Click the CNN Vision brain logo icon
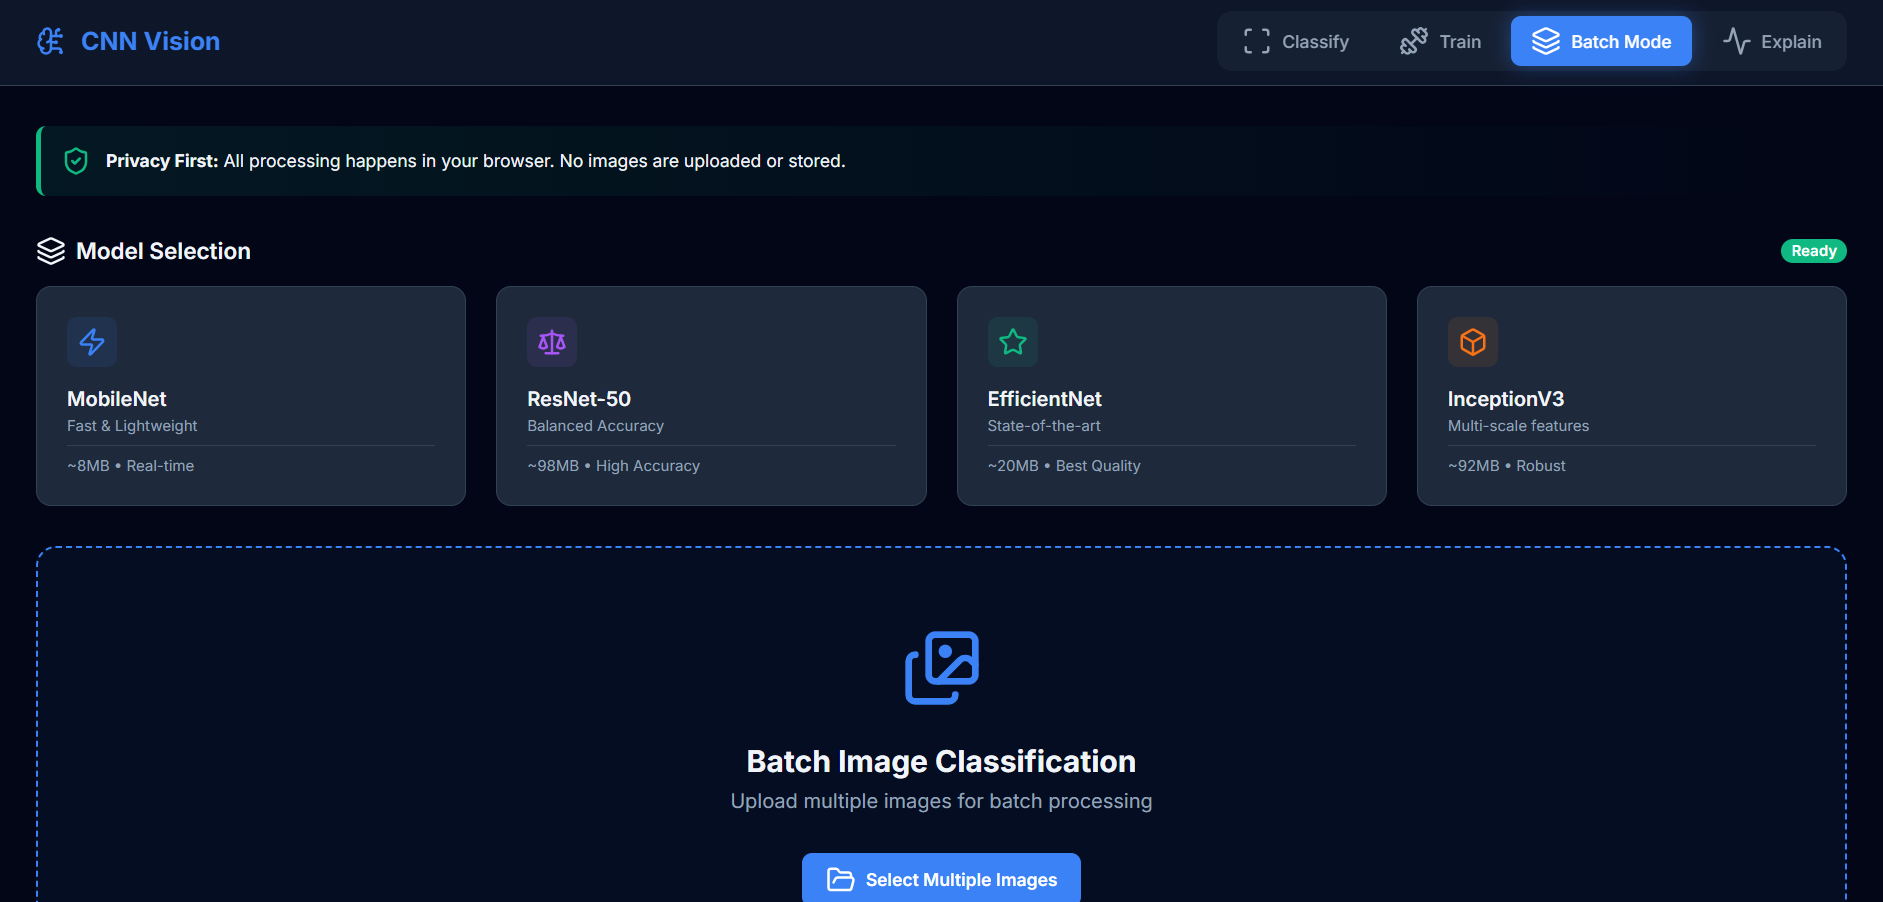The image size is (1883, 902). point(50,41)
